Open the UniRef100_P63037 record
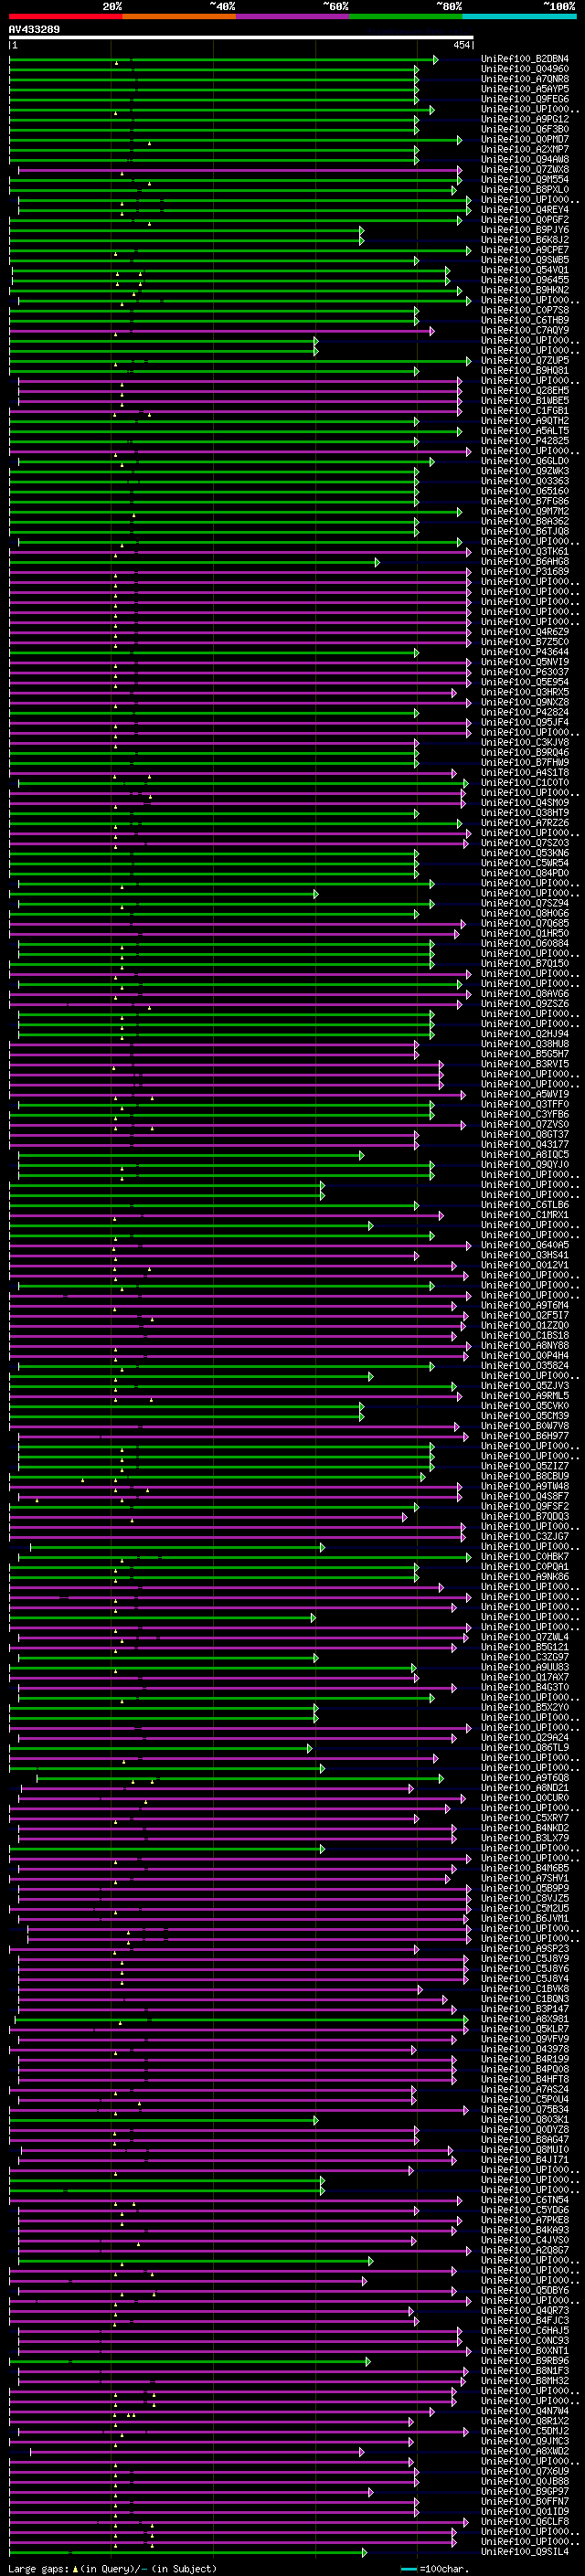The height and width of the screenshot is (2576, 585). coord(525,672)
